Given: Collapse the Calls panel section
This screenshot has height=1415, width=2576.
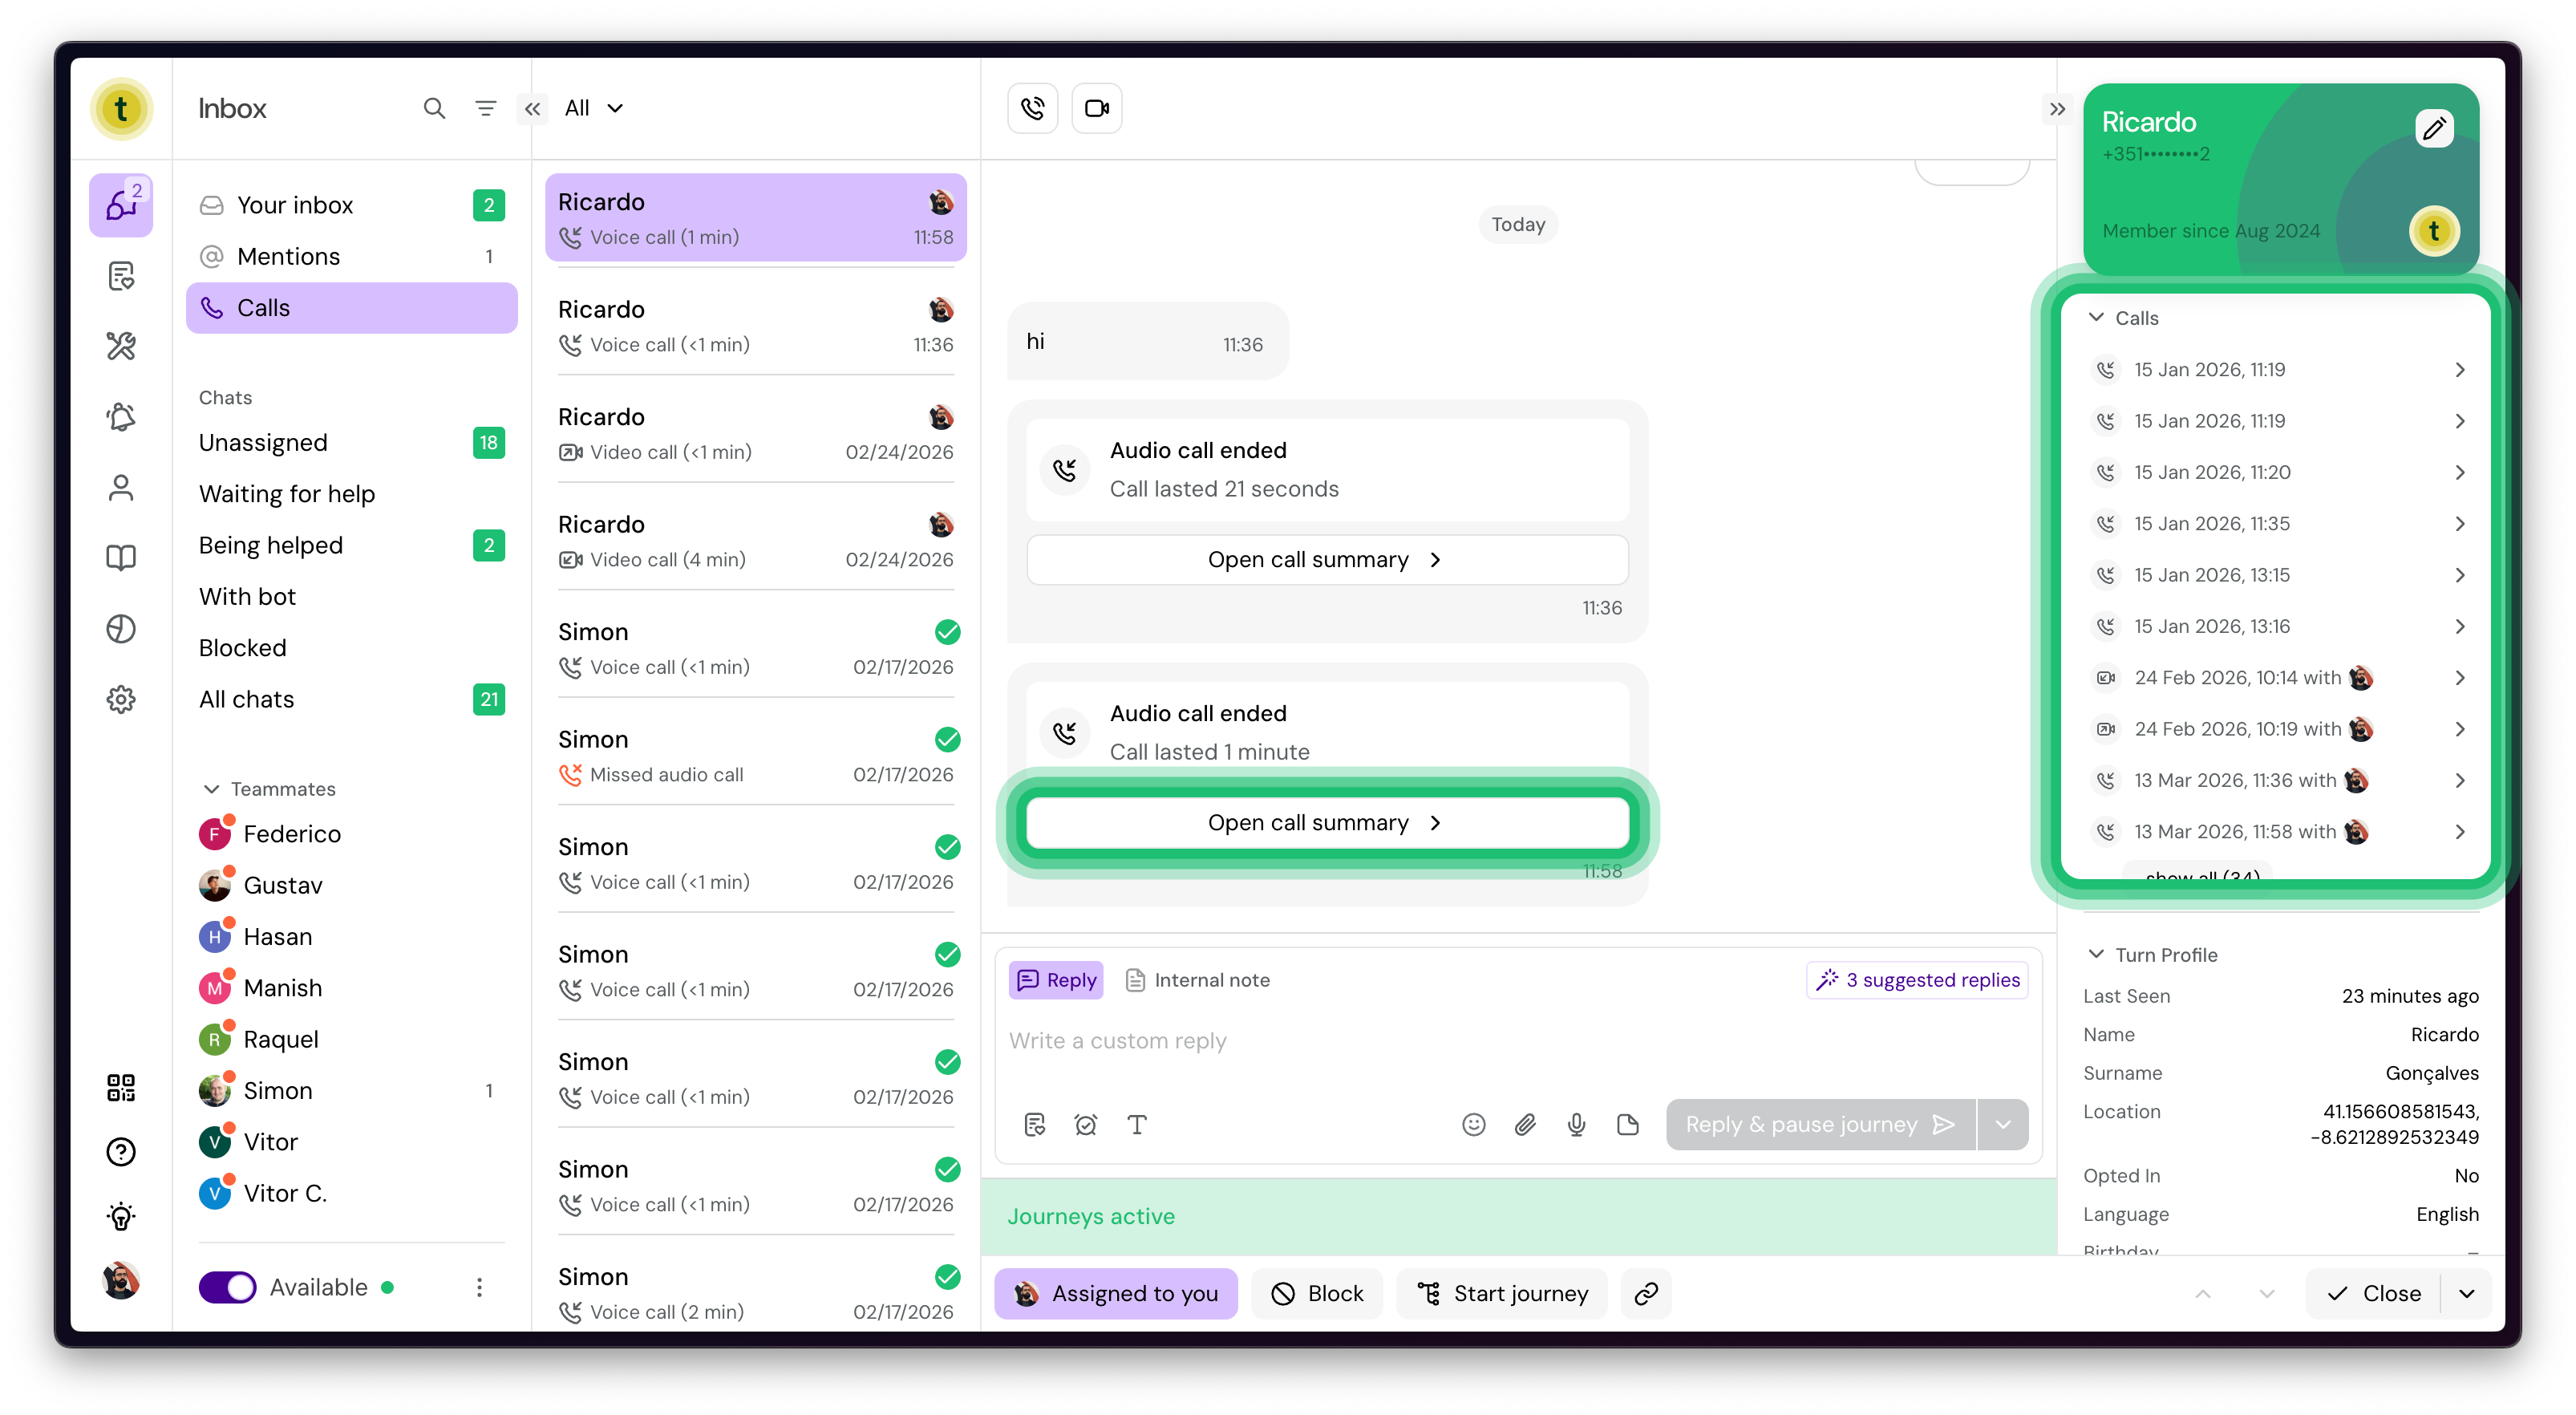Looking at the screenshot, I should click(2096, 317).
